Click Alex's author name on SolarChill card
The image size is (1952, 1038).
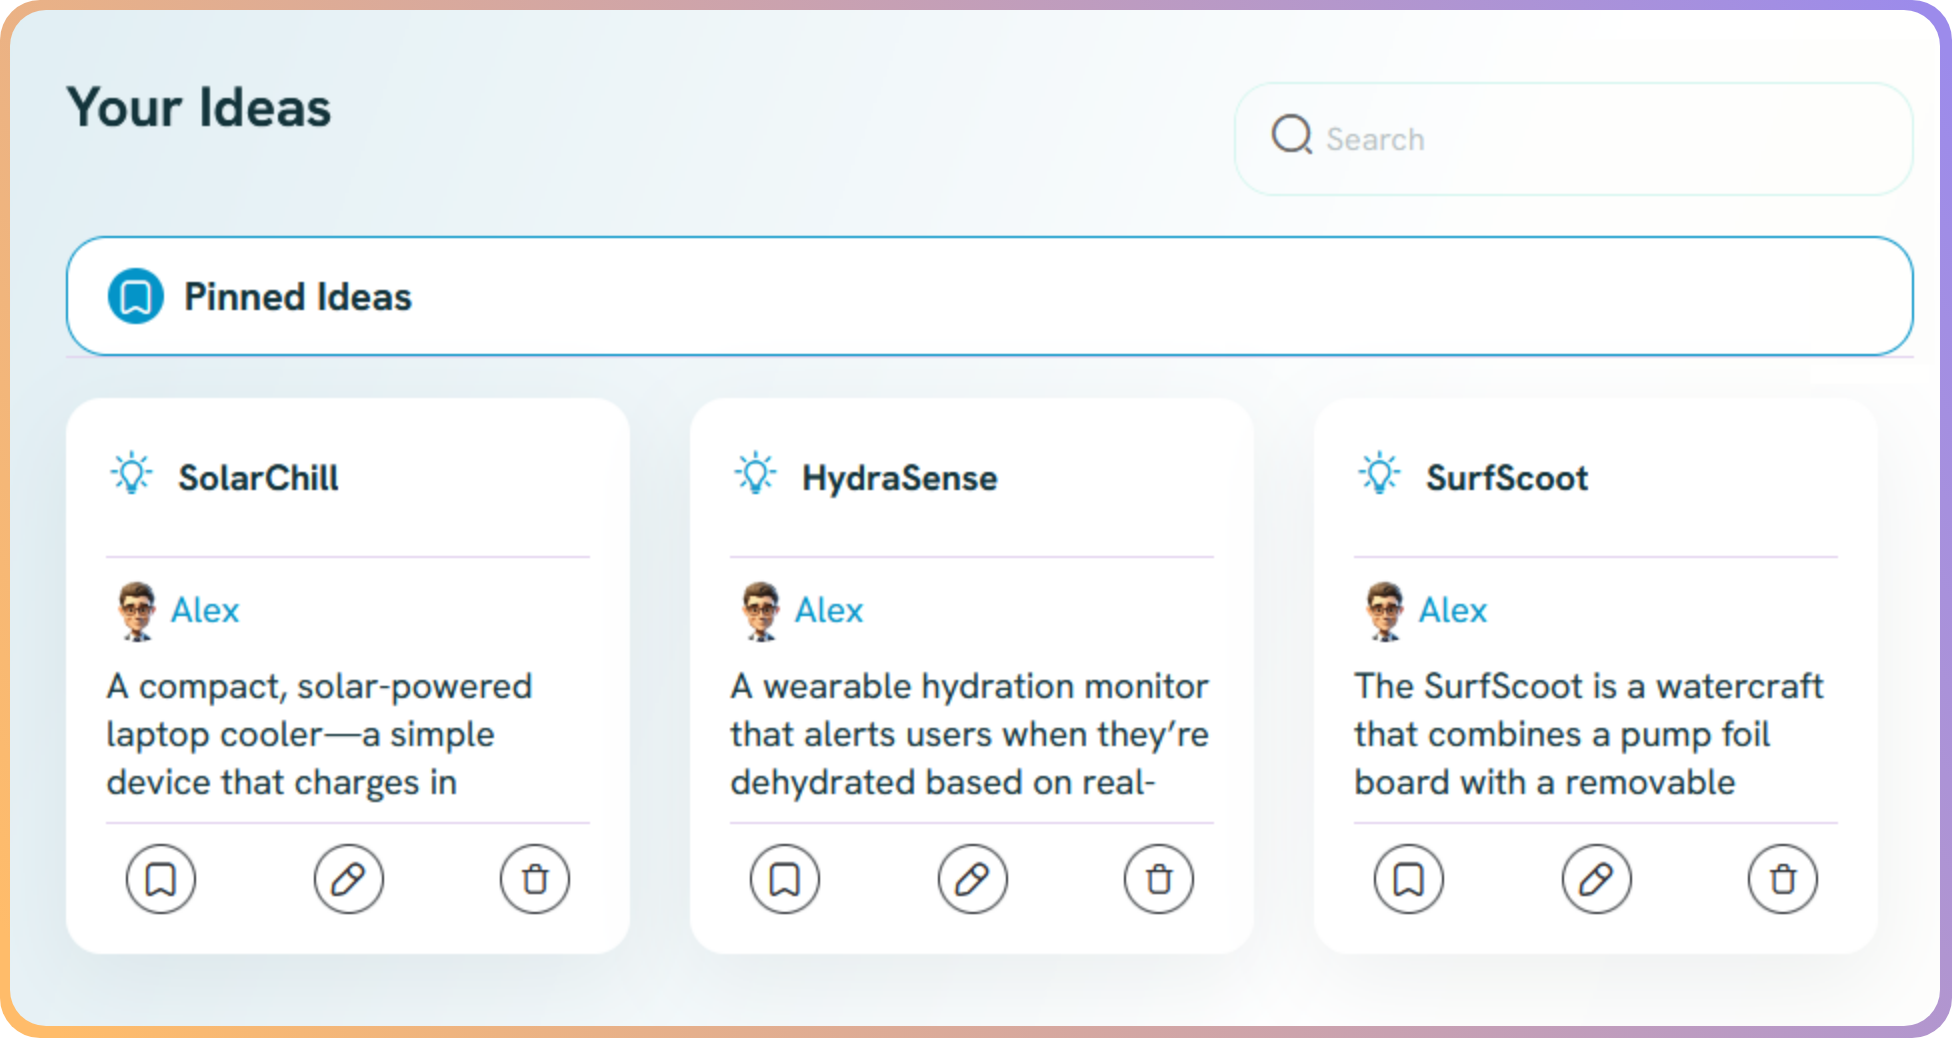pyautogui.click(x=205, y=610)
